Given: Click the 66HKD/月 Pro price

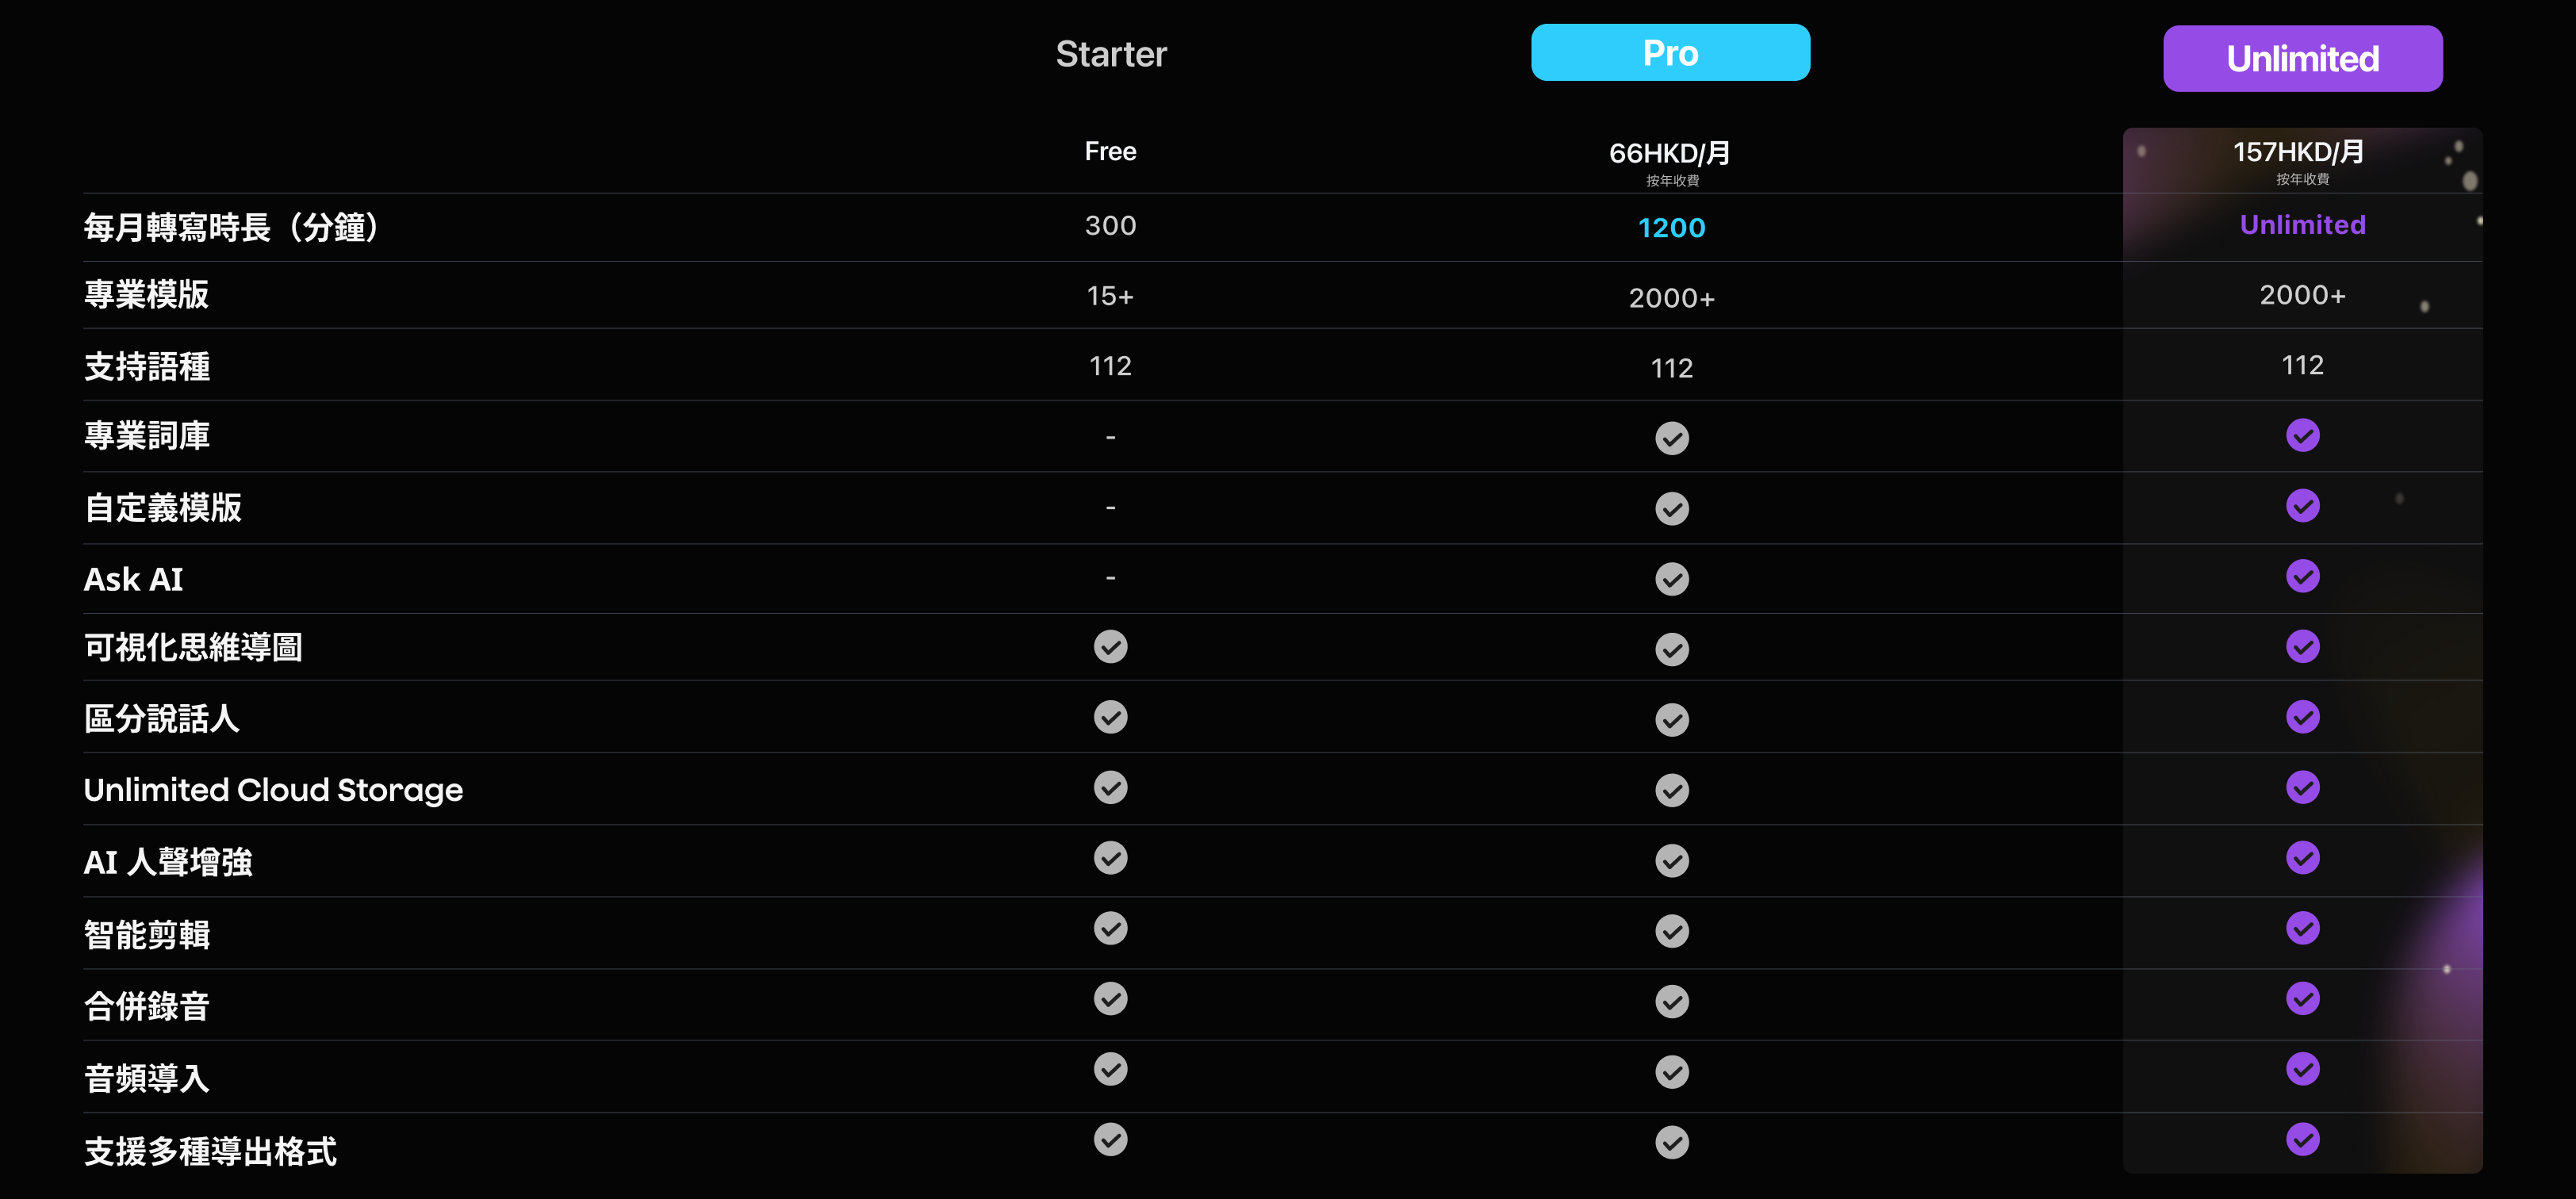Looking at the screenshot, I should pyautogui.click(x=1670, y=153).
